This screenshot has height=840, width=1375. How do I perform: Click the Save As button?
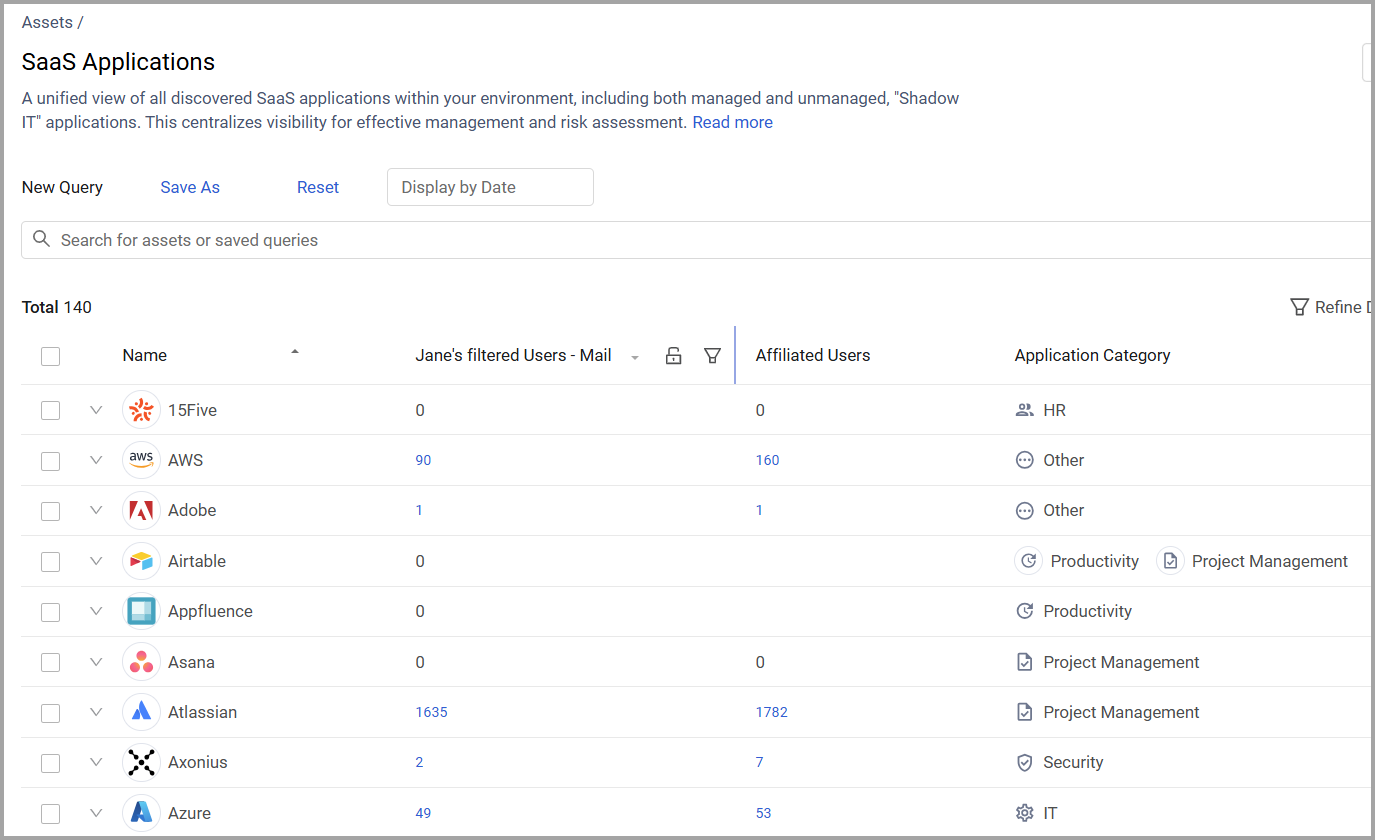(190, 187)
